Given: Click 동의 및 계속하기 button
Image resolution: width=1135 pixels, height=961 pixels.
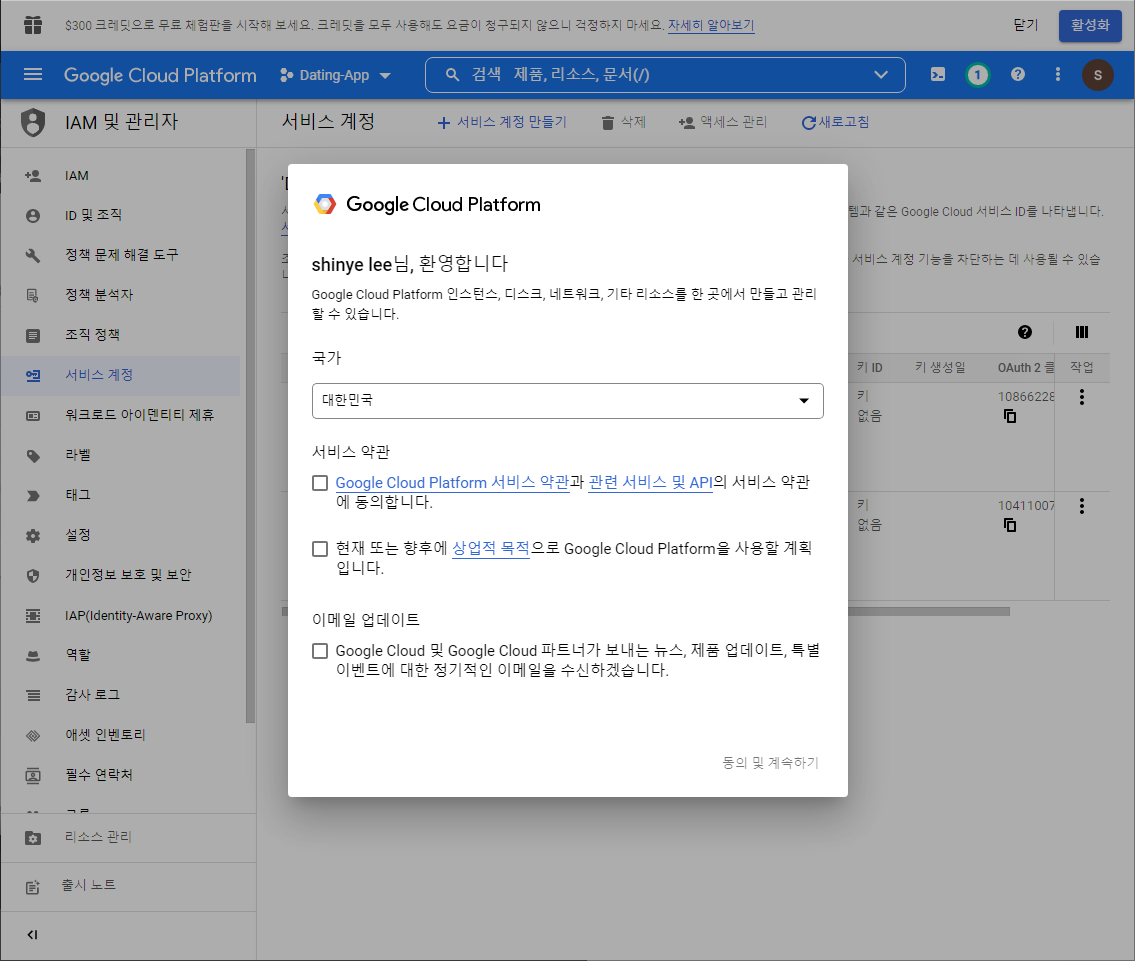Looking at the screenshot, I should (x=770, y=763).
